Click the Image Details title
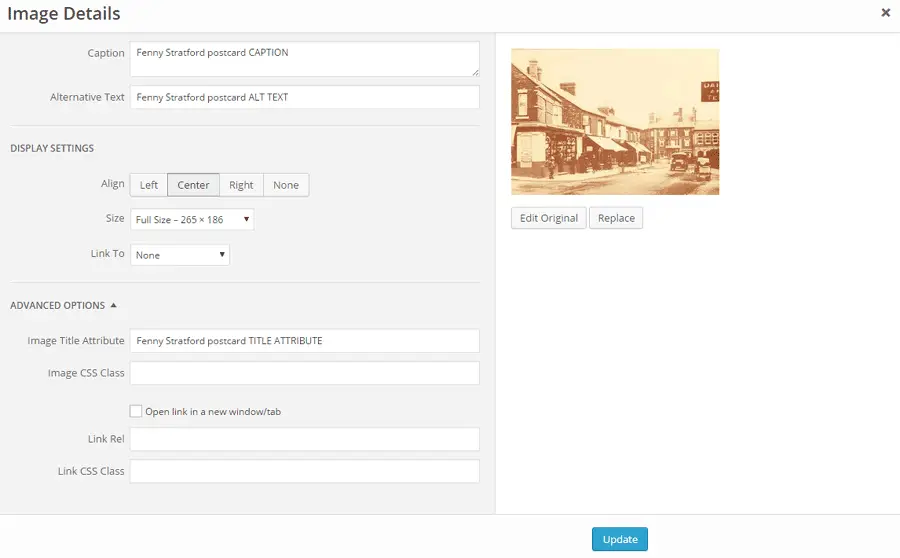 [64, 13]
